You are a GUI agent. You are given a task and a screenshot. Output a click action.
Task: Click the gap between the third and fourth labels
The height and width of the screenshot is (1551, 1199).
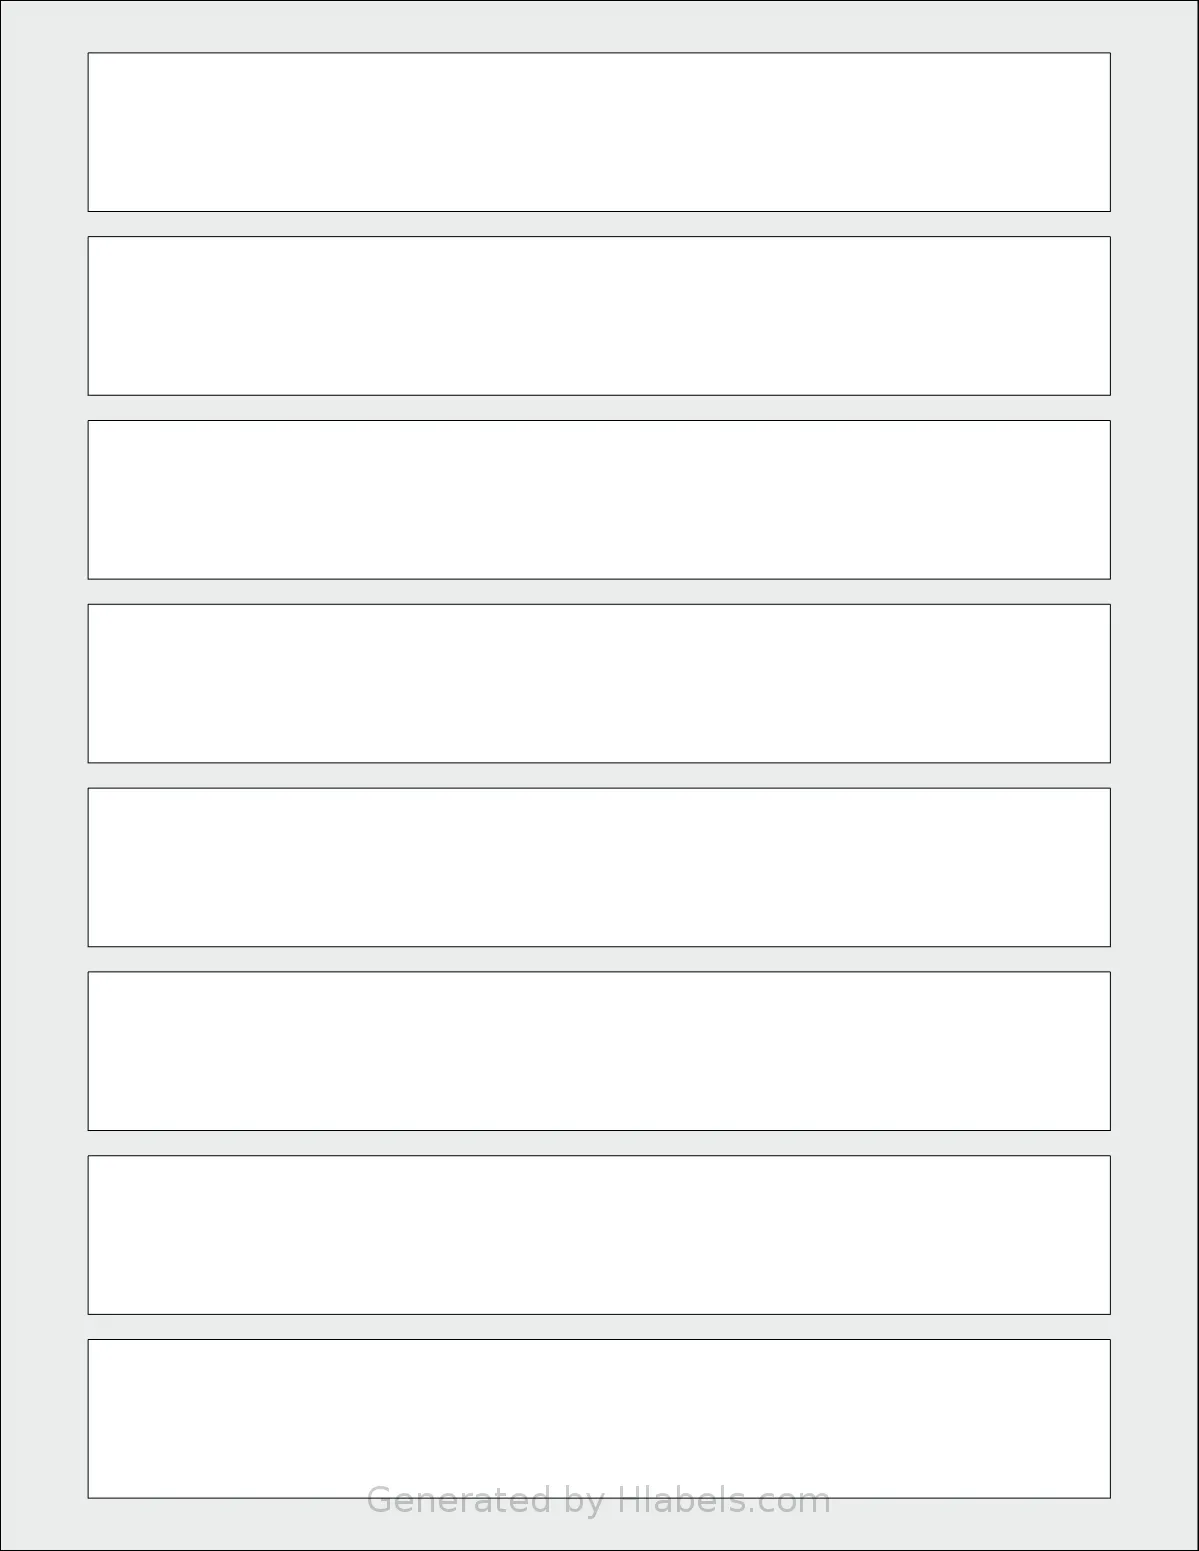(599, 592)
